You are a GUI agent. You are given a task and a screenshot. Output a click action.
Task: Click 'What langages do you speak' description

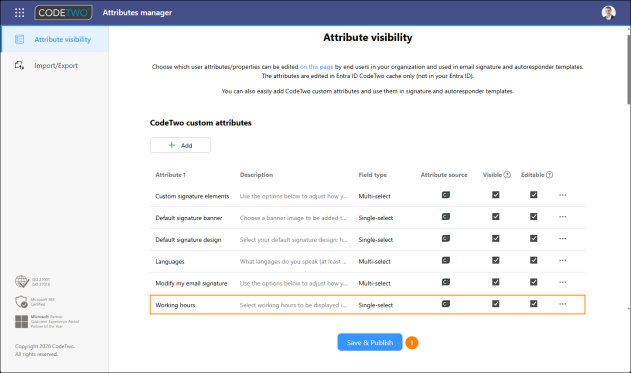(293, 262)
